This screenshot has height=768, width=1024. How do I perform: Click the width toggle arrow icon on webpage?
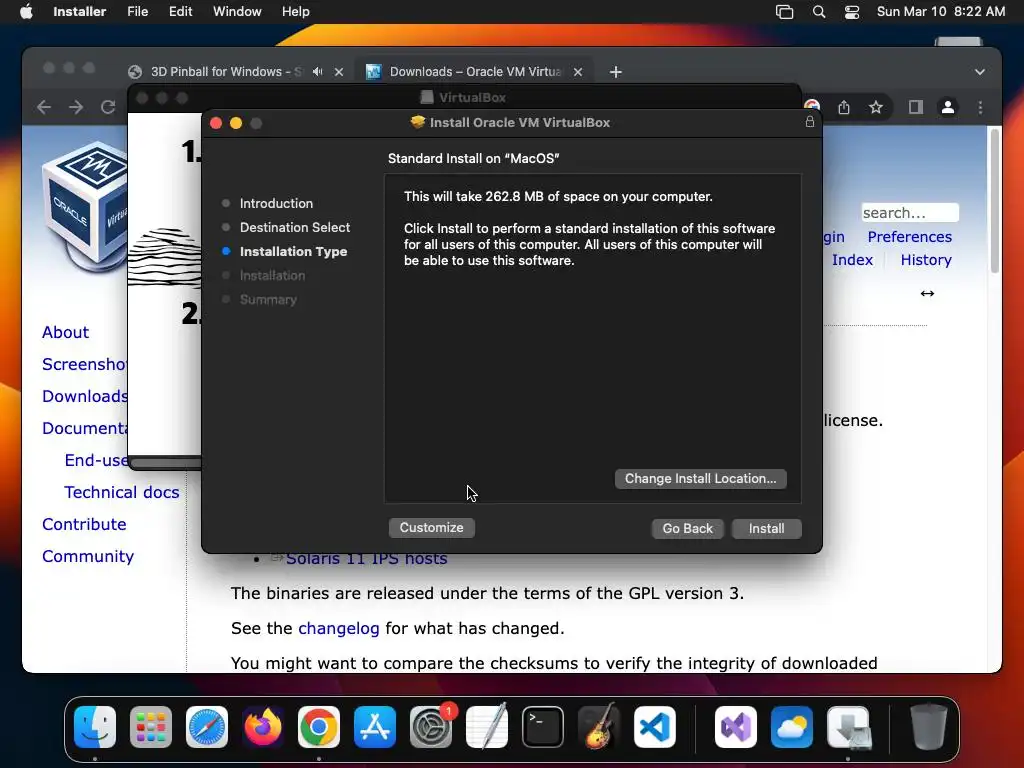[927, 293]
